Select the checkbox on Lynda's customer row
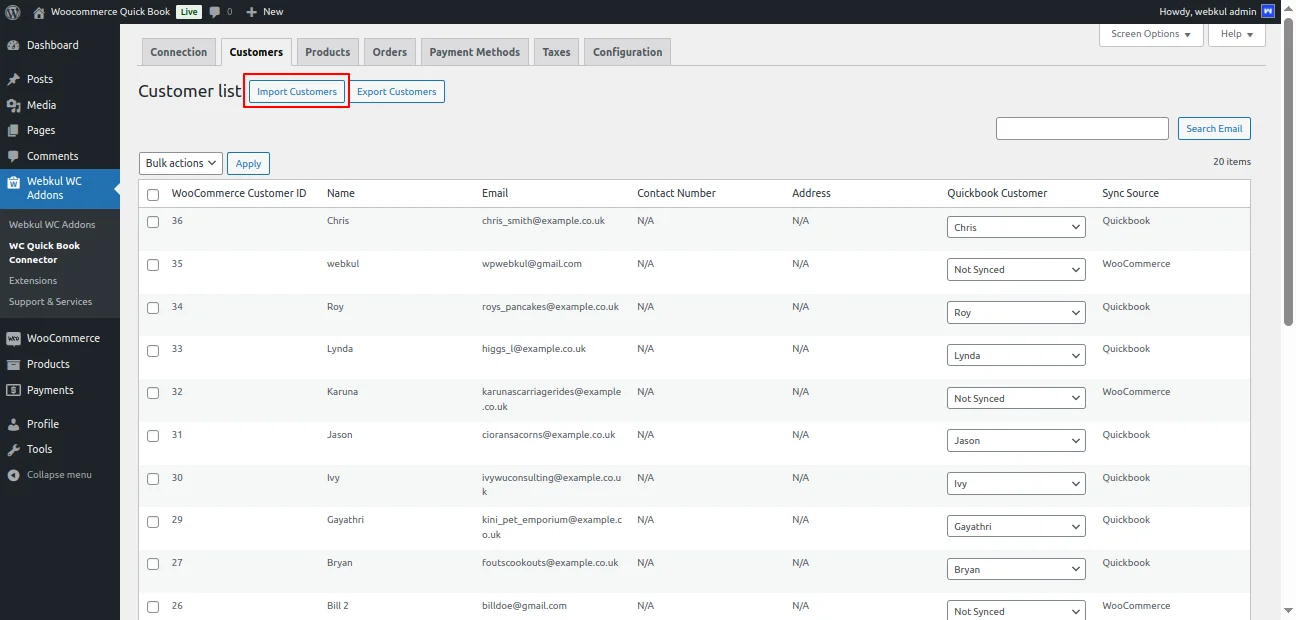This screenshot has width=1296, height=620. click(x=152, y=350)
